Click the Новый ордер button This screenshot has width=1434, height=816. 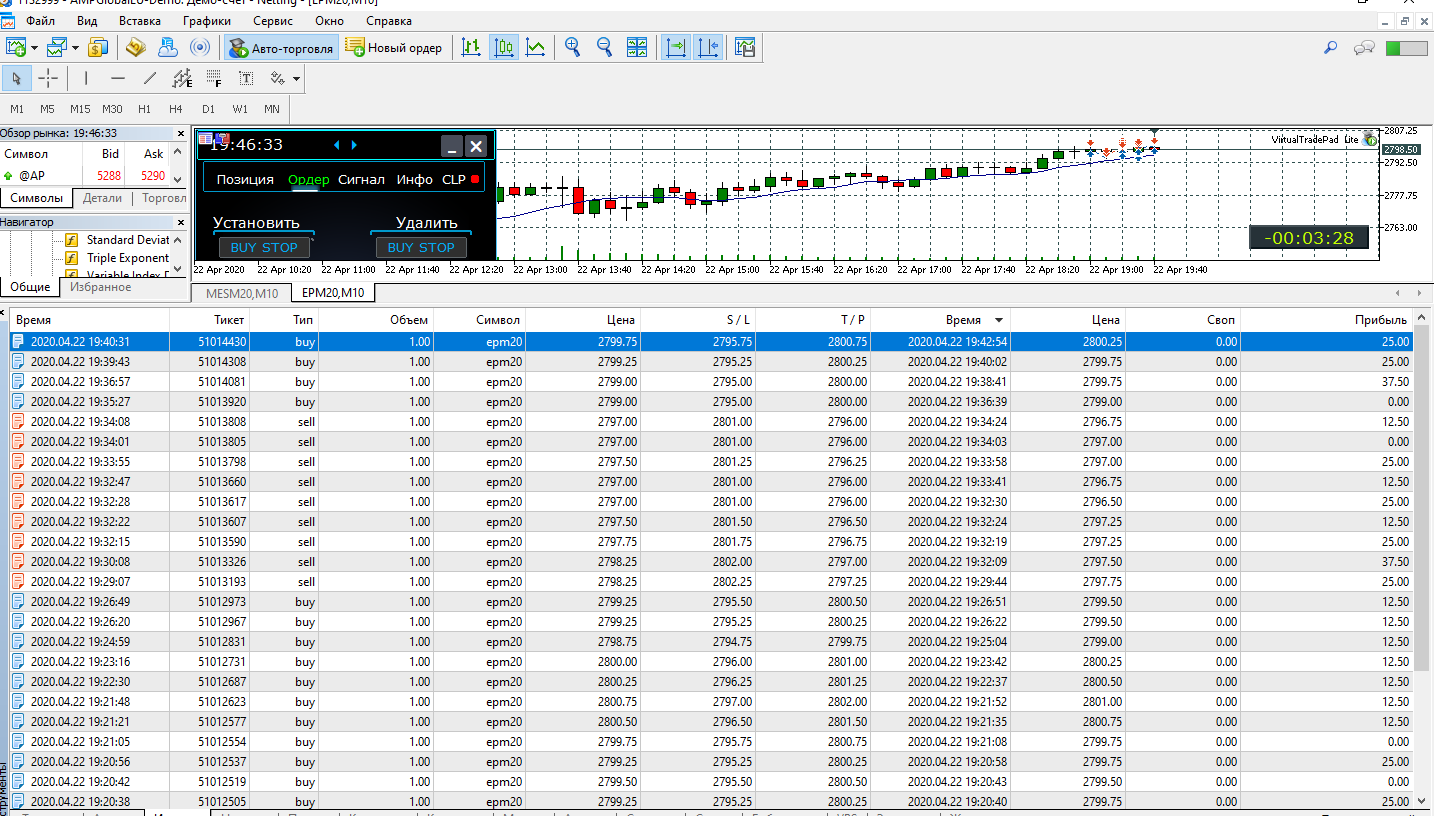394,48
